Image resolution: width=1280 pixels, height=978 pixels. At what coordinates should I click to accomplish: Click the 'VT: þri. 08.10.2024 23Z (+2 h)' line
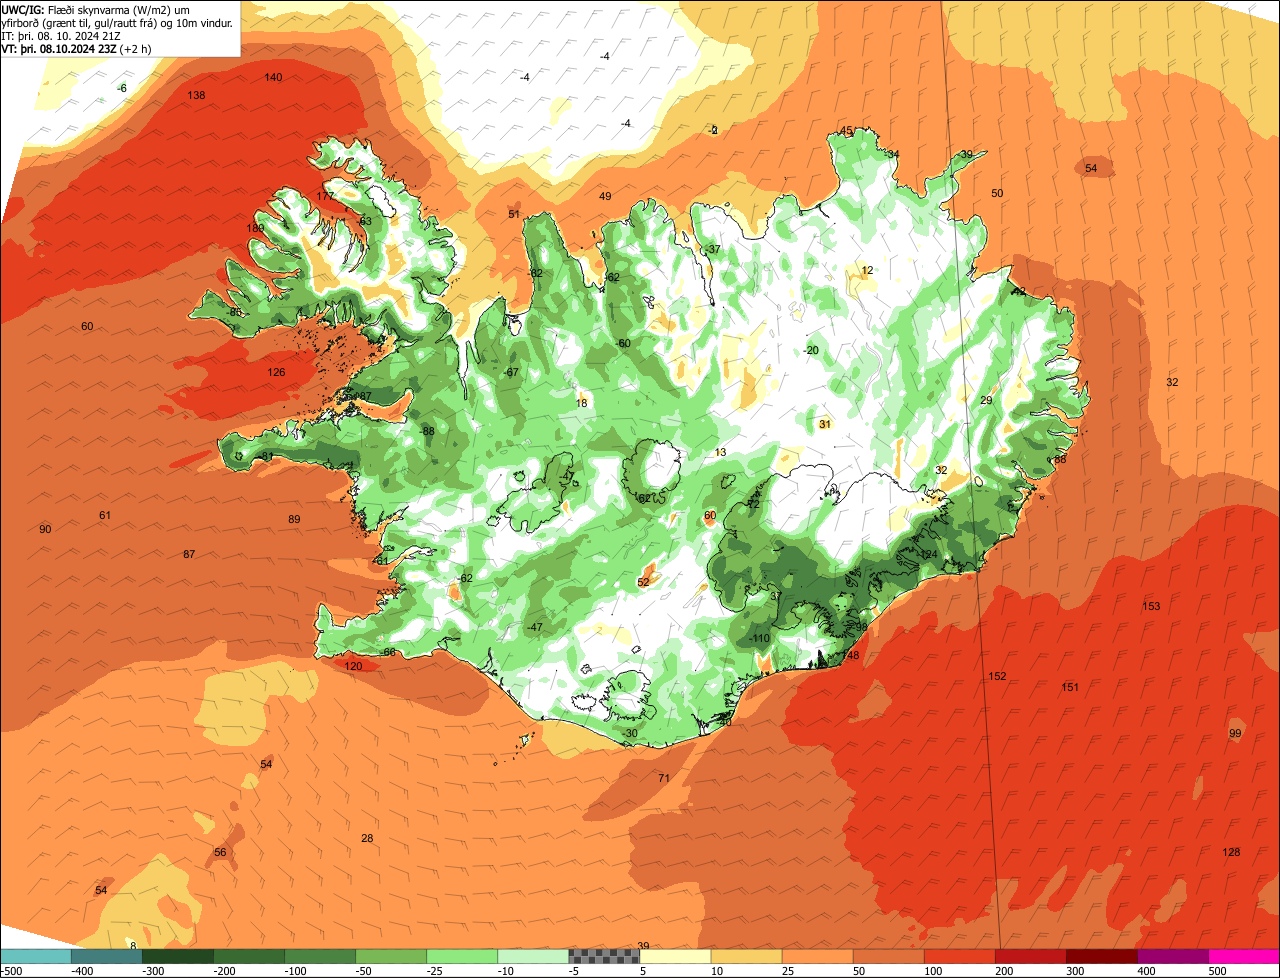[x=77, y=49]
